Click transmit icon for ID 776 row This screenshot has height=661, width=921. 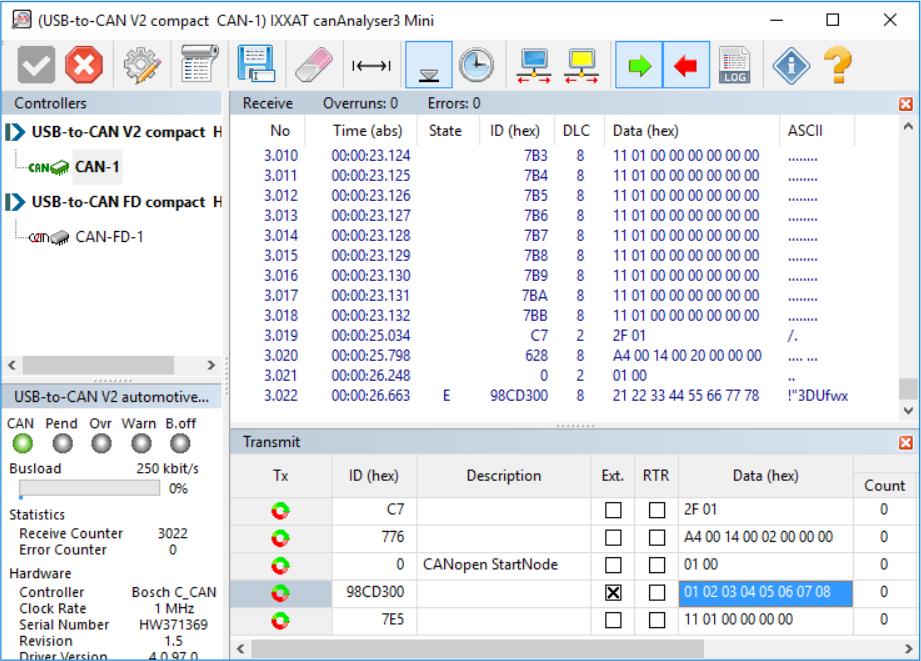point(280,538)
